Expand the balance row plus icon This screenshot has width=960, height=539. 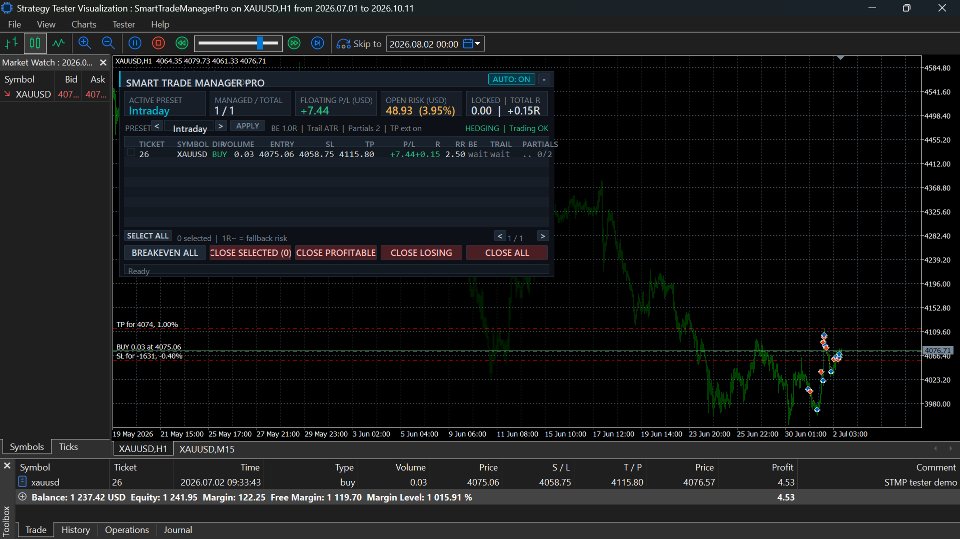23,497
